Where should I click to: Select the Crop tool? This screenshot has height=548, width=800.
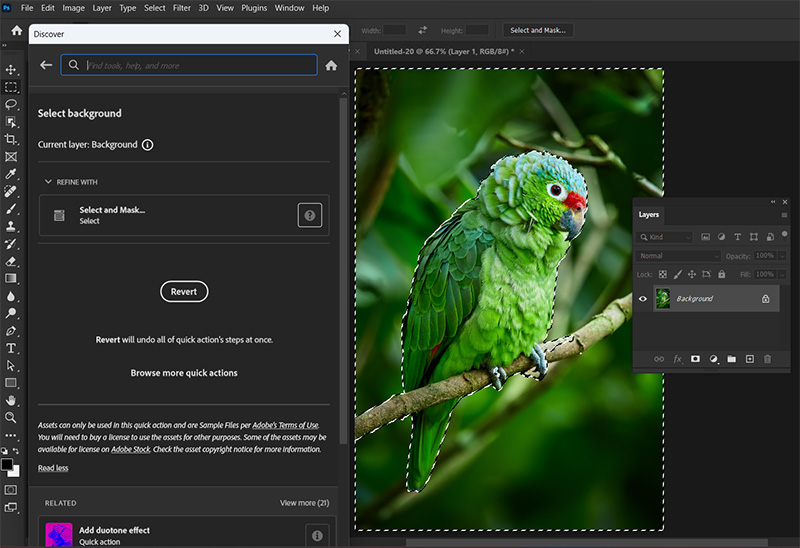pos(12,139)
